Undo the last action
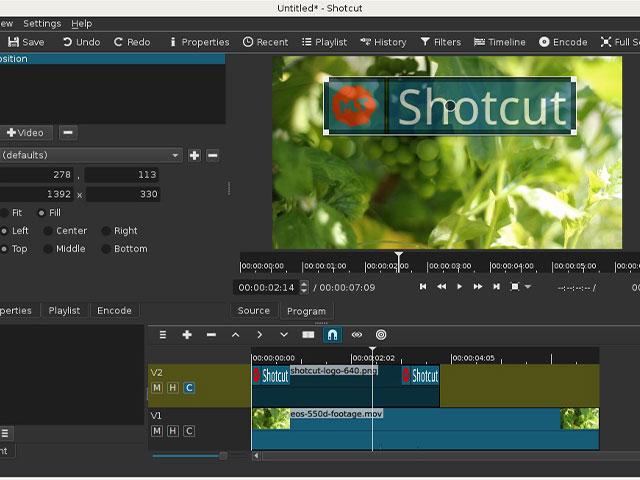 (x=81, y=42)
